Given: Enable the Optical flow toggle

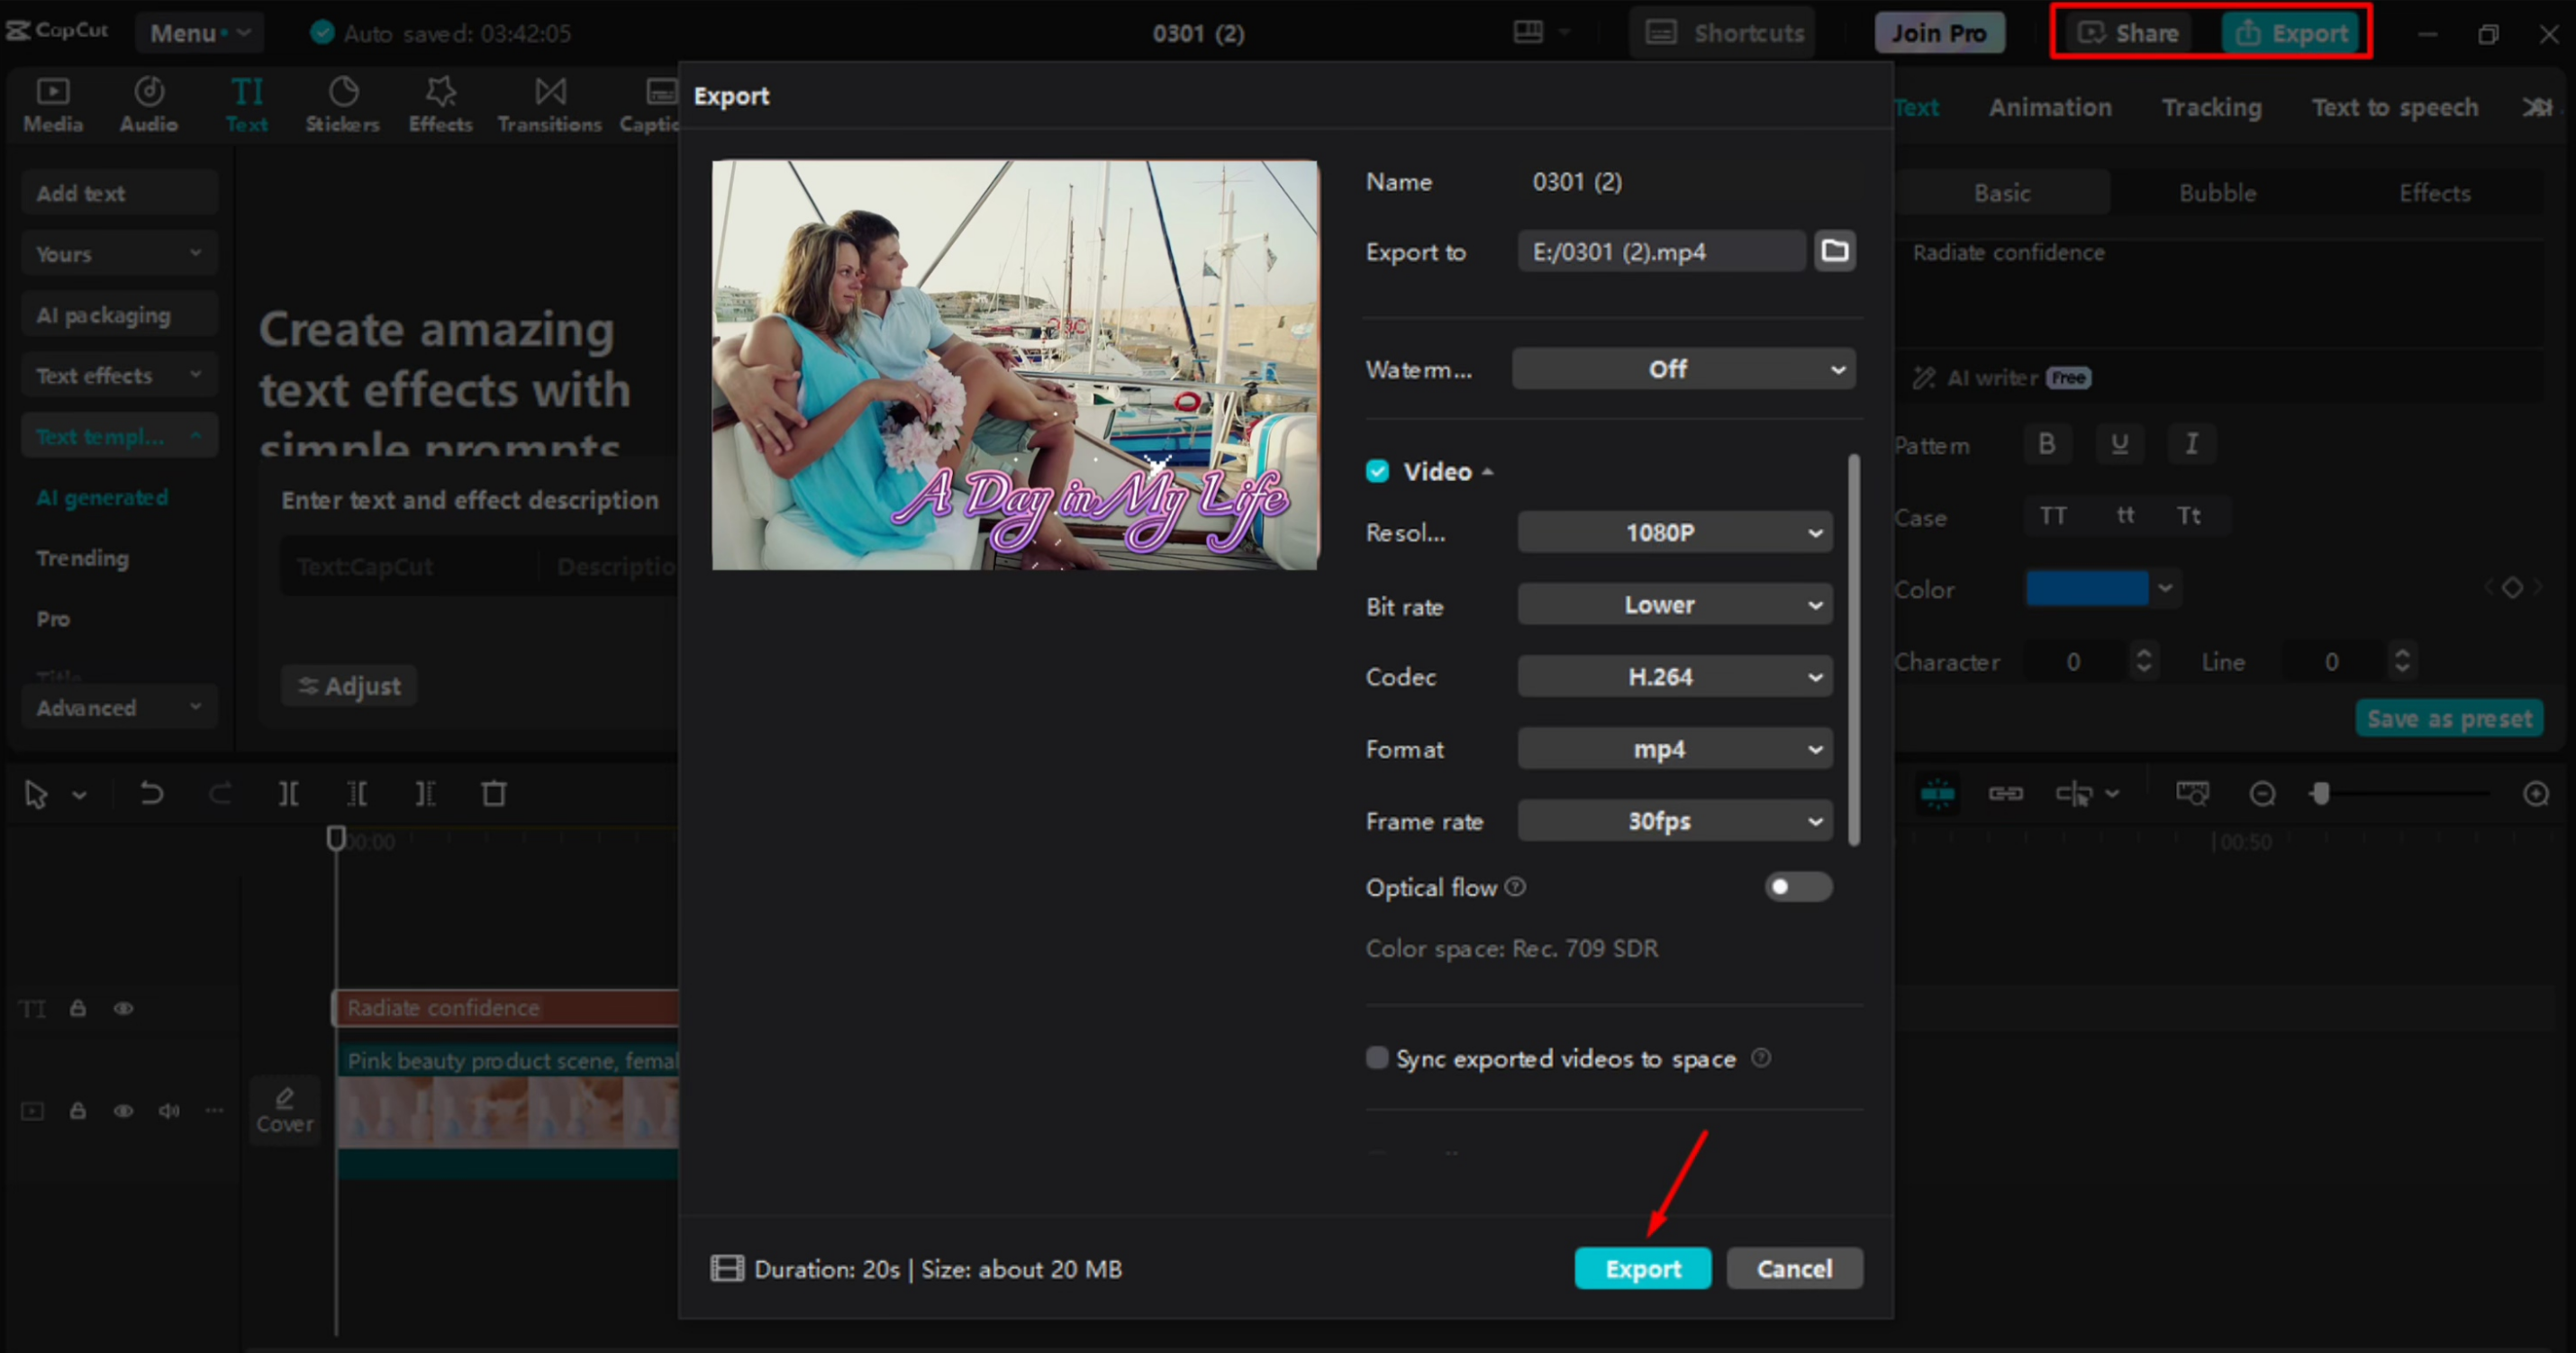Looking at the screenshot, I should [1797, 887].
